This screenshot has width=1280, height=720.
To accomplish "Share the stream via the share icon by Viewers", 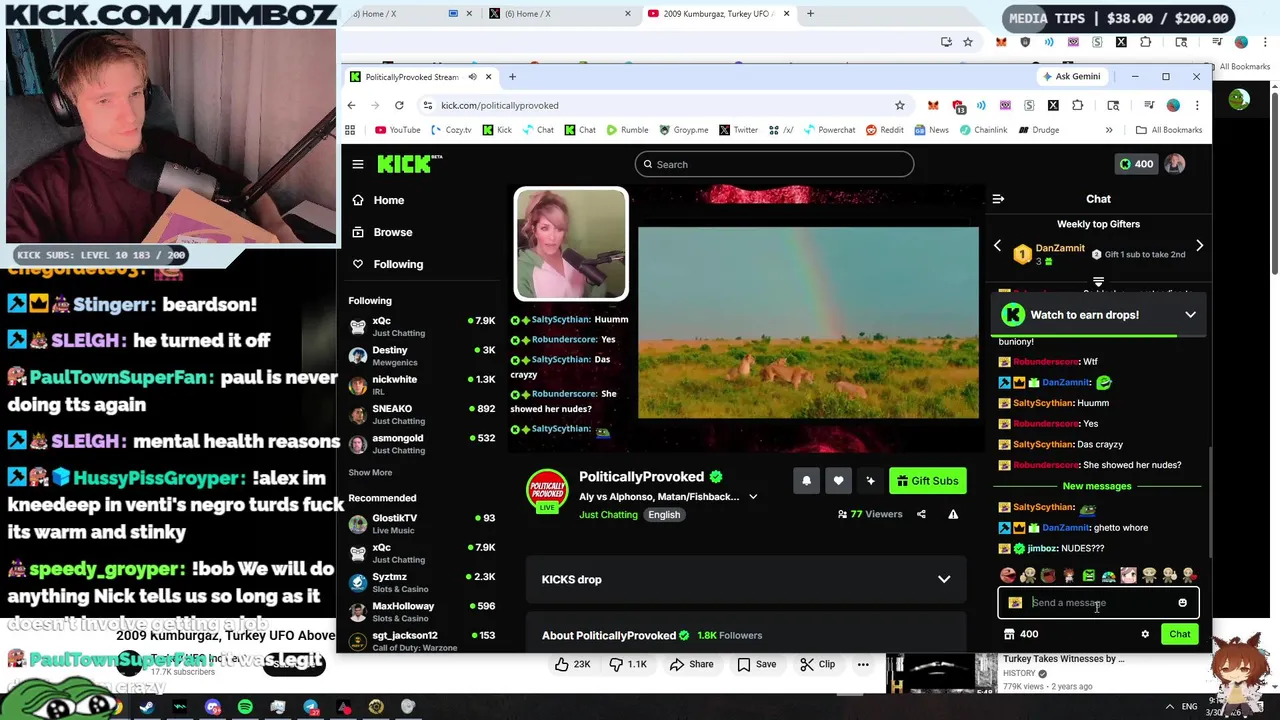I will pos(921,514).
